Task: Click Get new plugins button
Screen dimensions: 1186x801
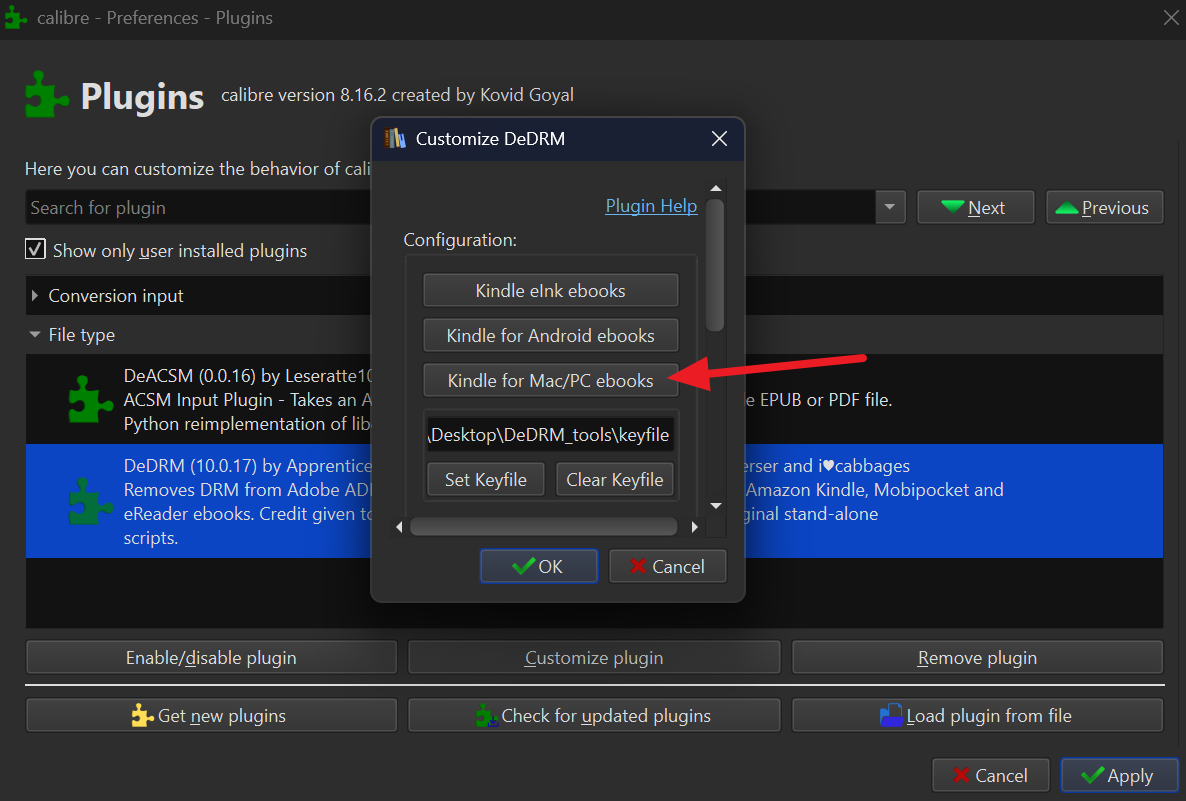Action: click(x=211, y=716)
